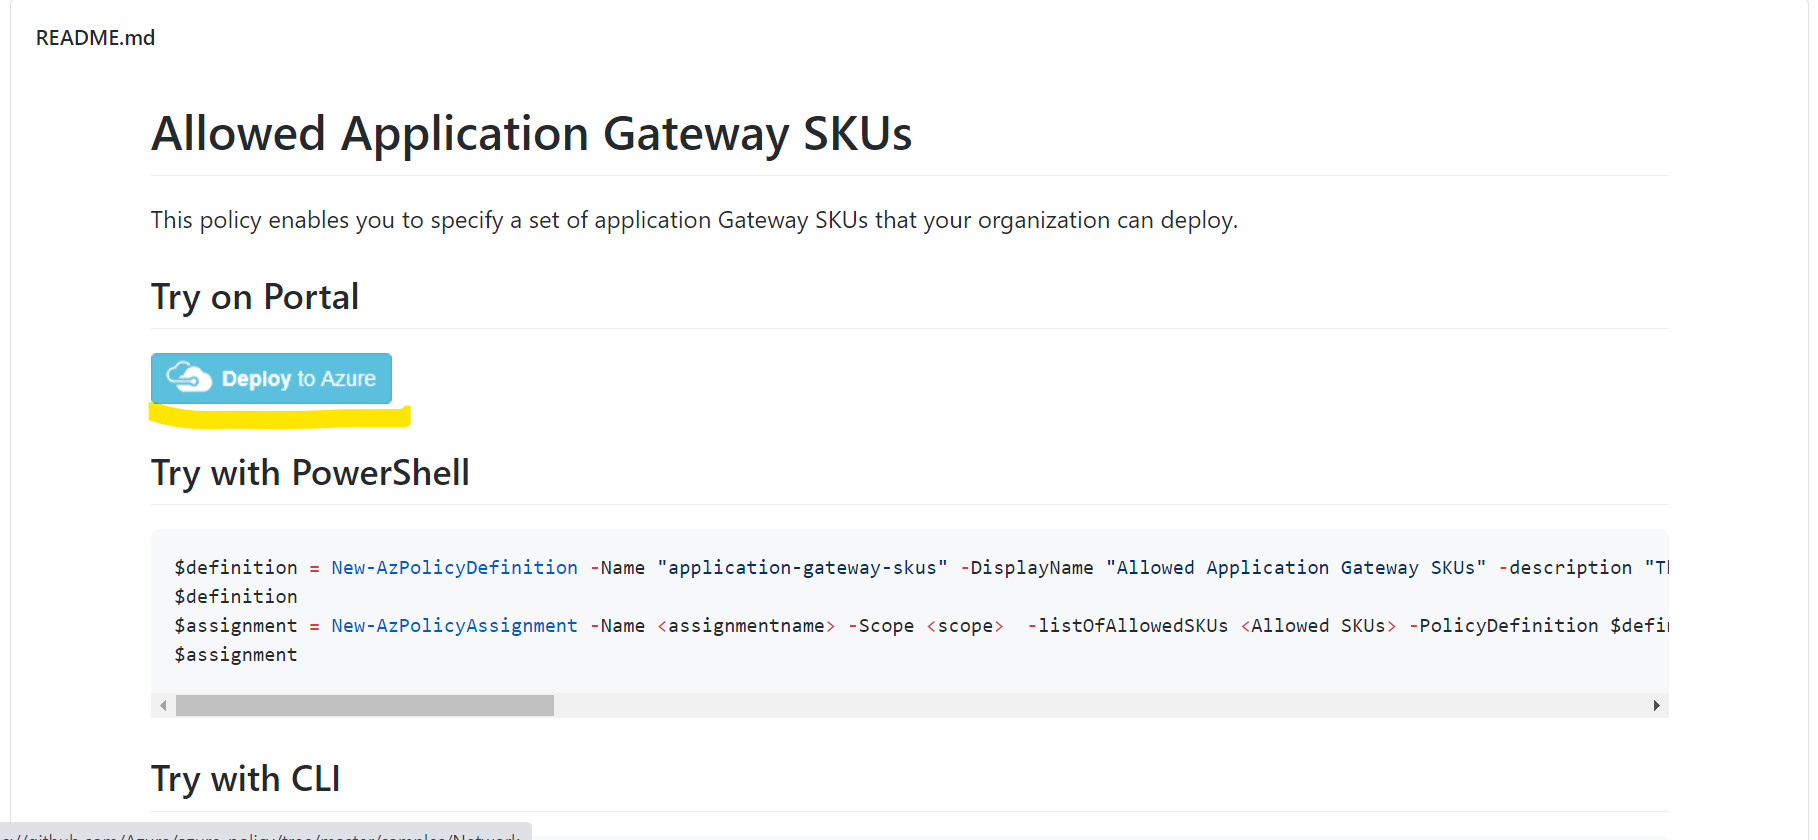This screenshot has width=1818, height=840.
Task: Click the empty scrollbar track past the thumb
Action: 1100,705
